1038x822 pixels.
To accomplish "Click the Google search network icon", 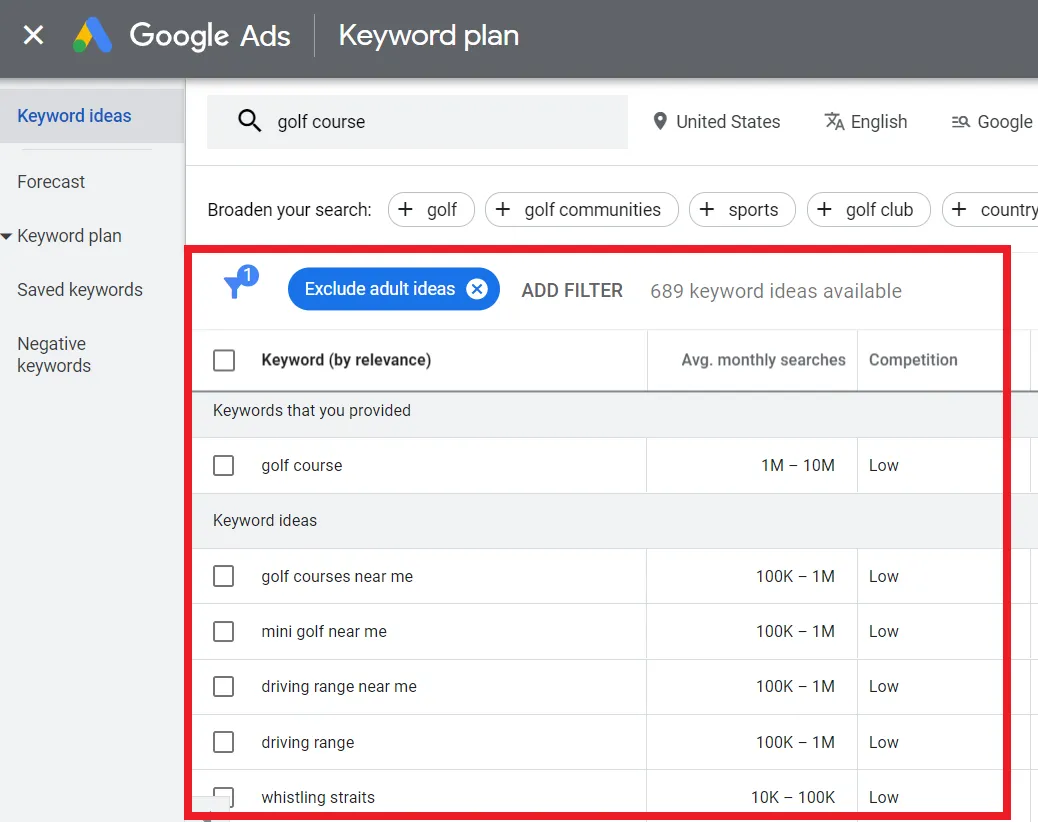I will [960, 122].
